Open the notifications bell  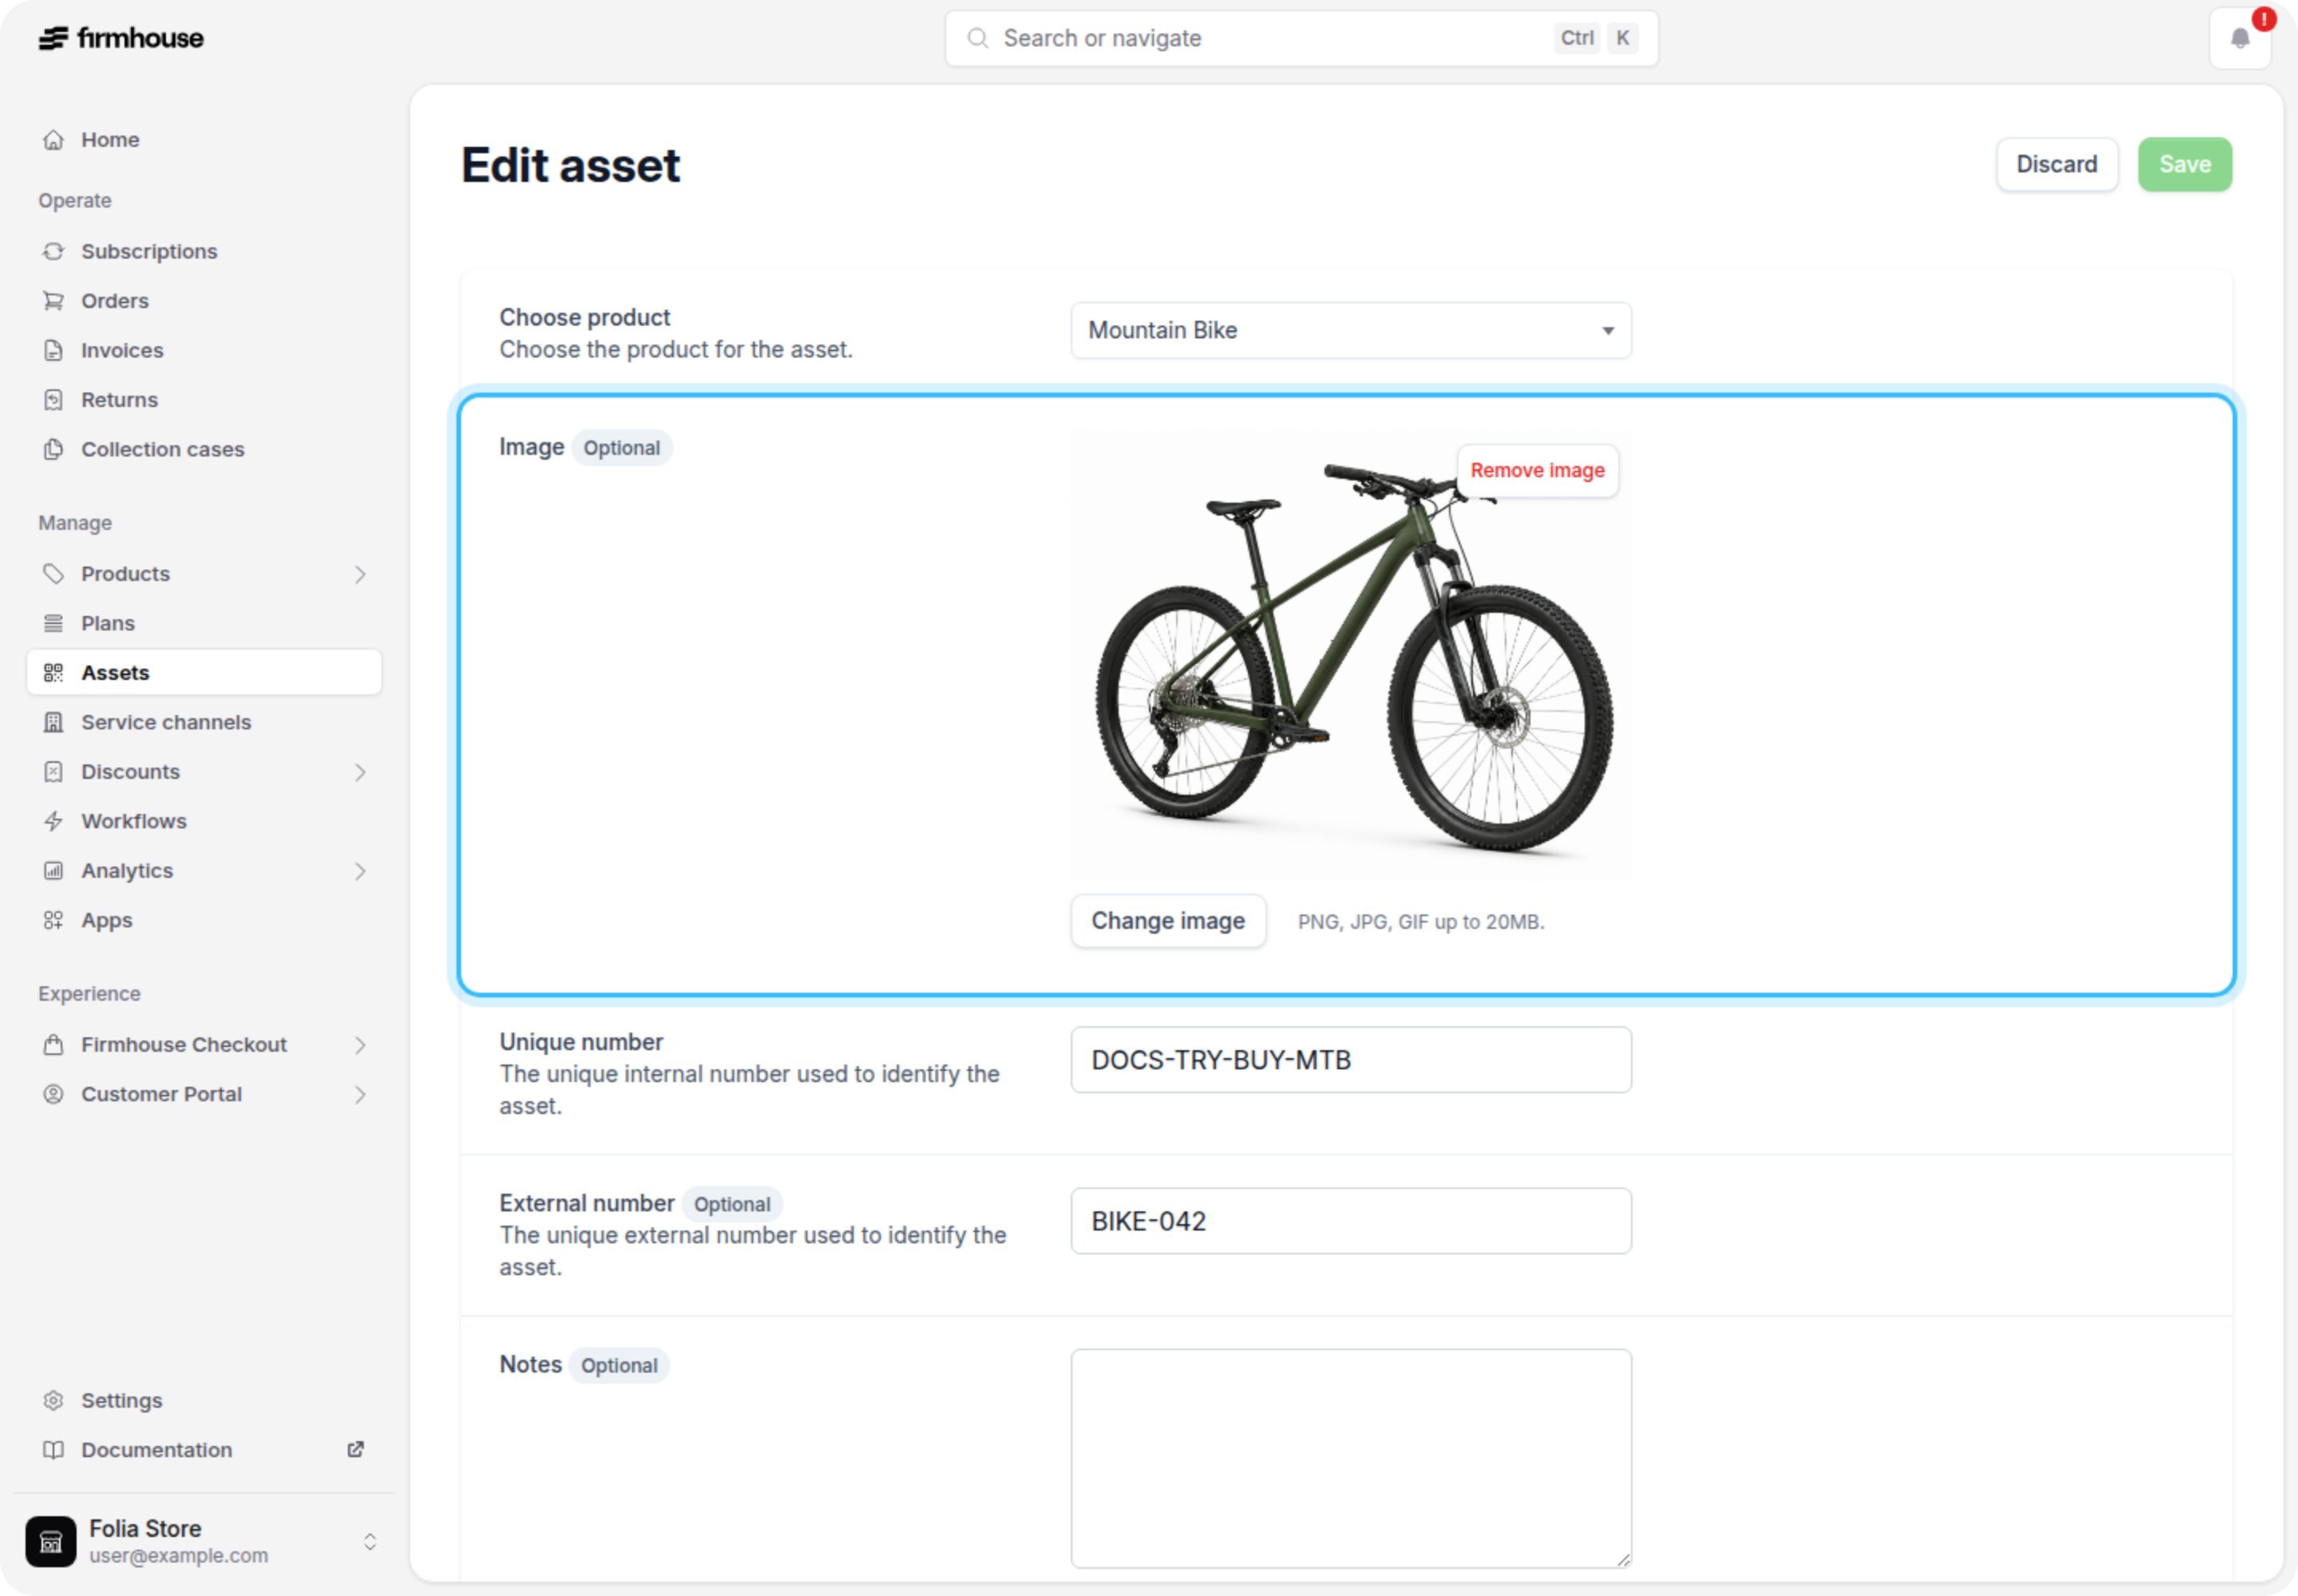(2240, 38)
